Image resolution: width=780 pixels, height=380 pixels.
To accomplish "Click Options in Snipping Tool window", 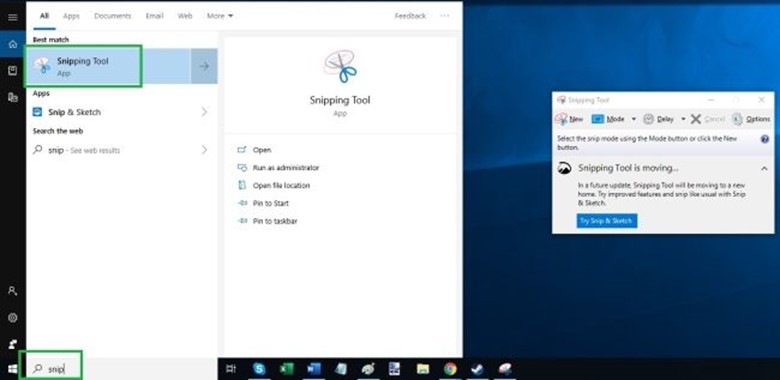I will tap(751, 119).
